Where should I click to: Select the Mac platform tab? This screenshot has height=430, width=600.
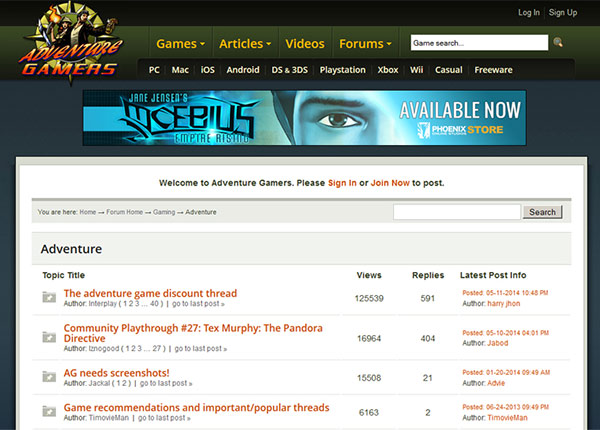point(180,70)
